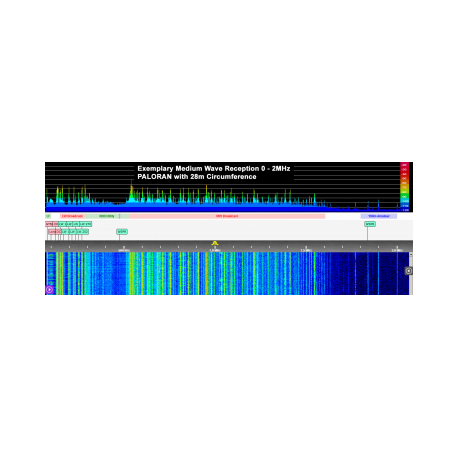Screen dimensions: 458x458
Task: Select the WSPR label near 500 kHz
Action: [x=122, y=231]
